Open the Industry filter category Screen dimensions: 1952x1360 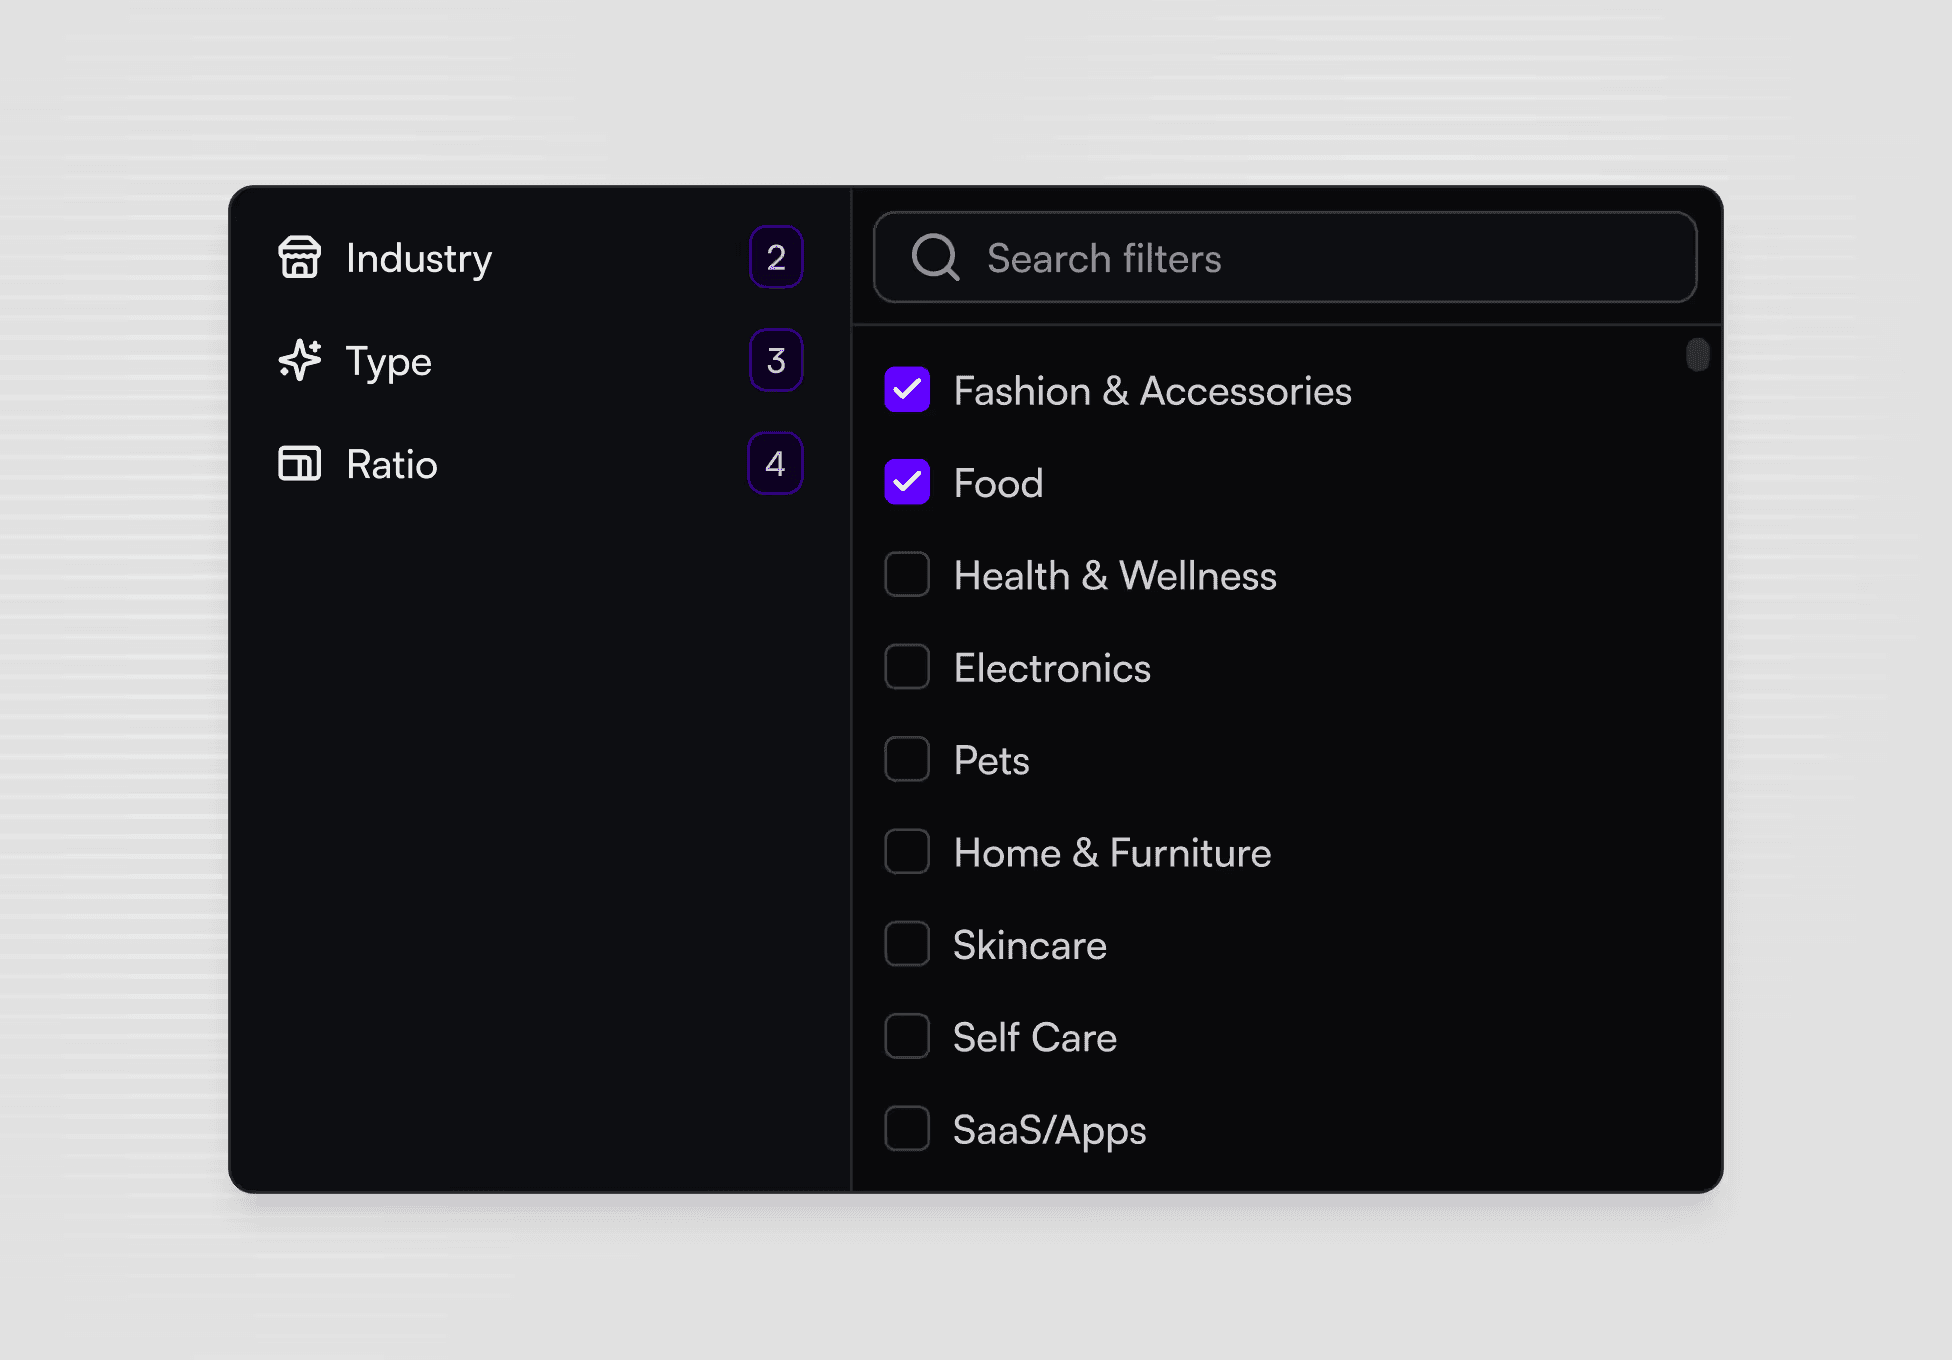(x=540, y=257)
